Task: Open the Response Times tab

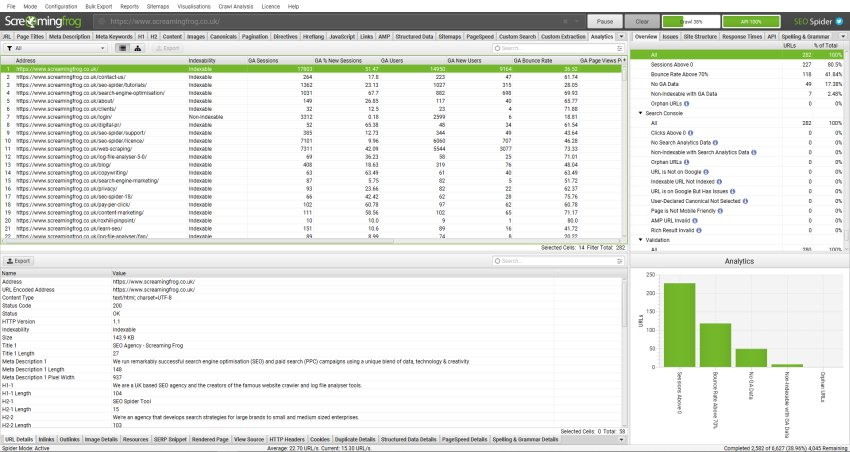Action: click(x=742, y=37)
